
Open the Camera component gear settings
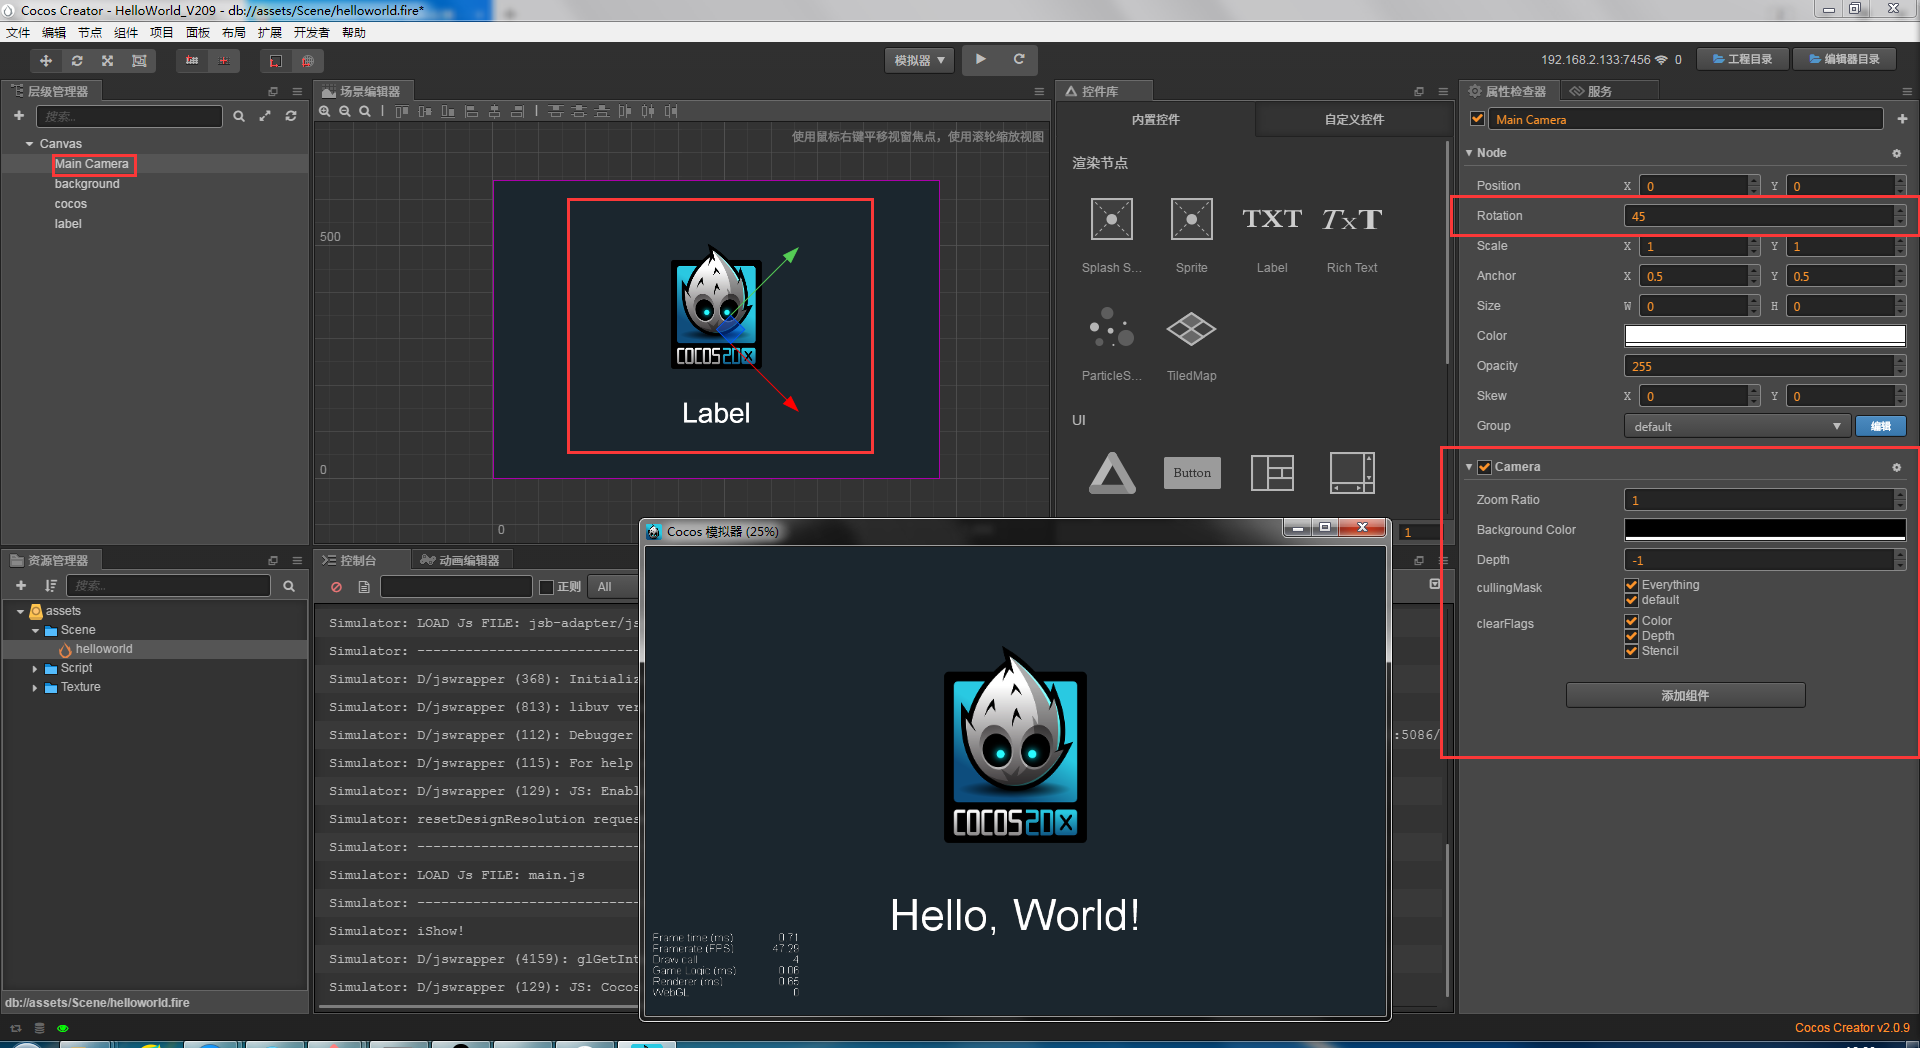pyautogui.click(x=1896, y=467)
